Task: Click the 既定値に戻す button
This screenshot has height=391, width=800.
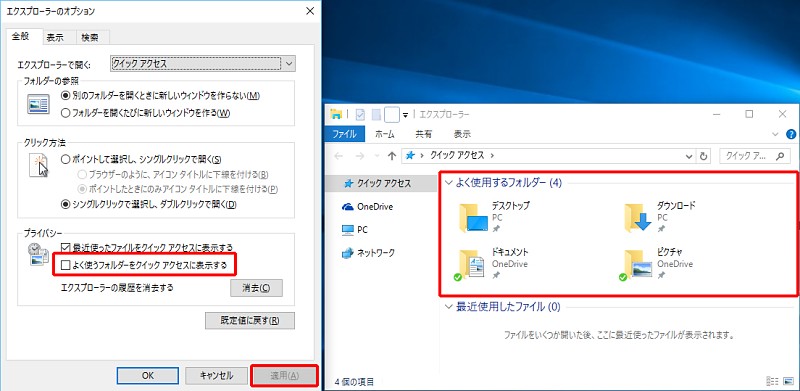Action: (250, 321)
